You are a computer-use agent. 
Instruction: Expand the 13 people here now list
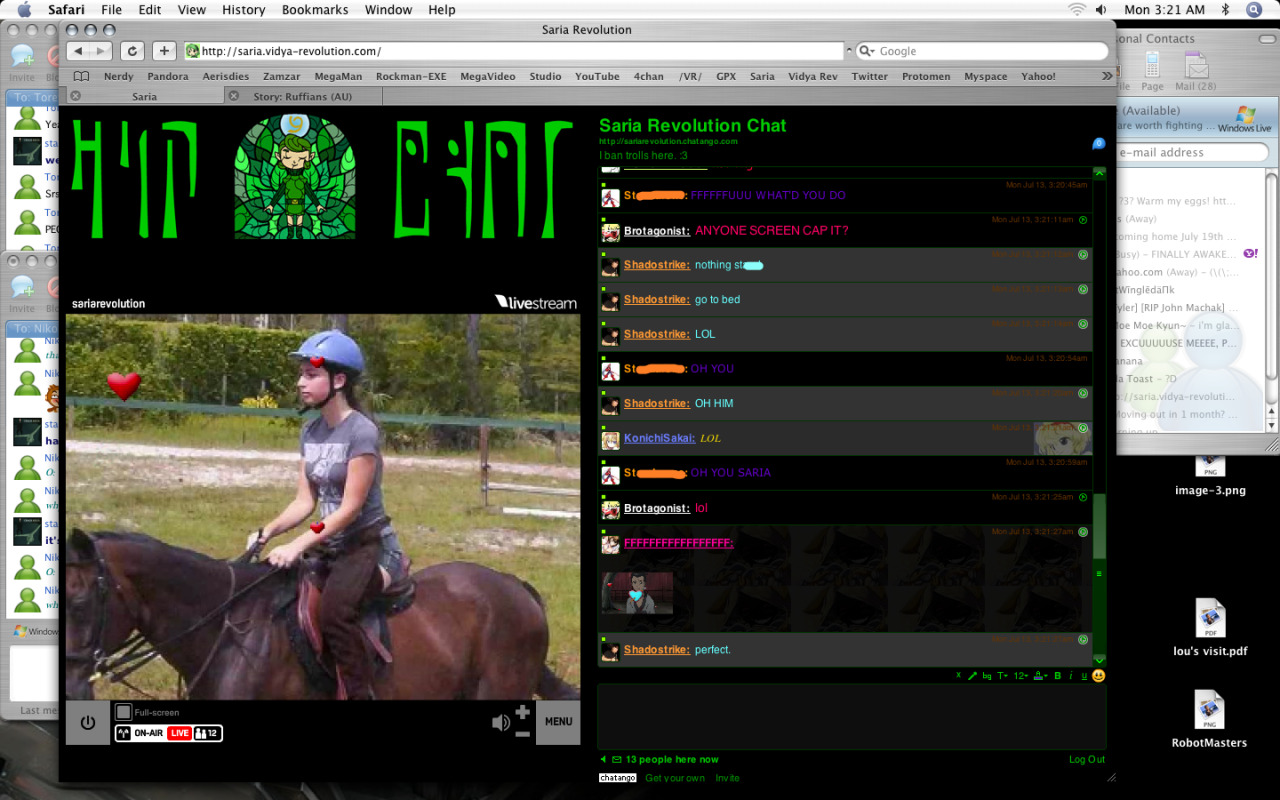tap(672, 760)
